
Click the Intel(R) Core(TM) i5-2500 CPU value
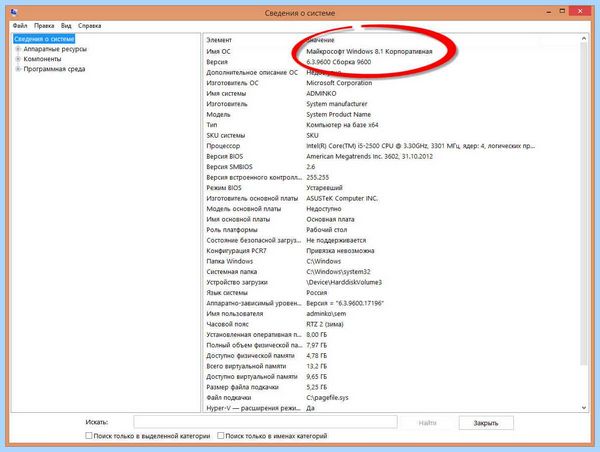point(421,146)
